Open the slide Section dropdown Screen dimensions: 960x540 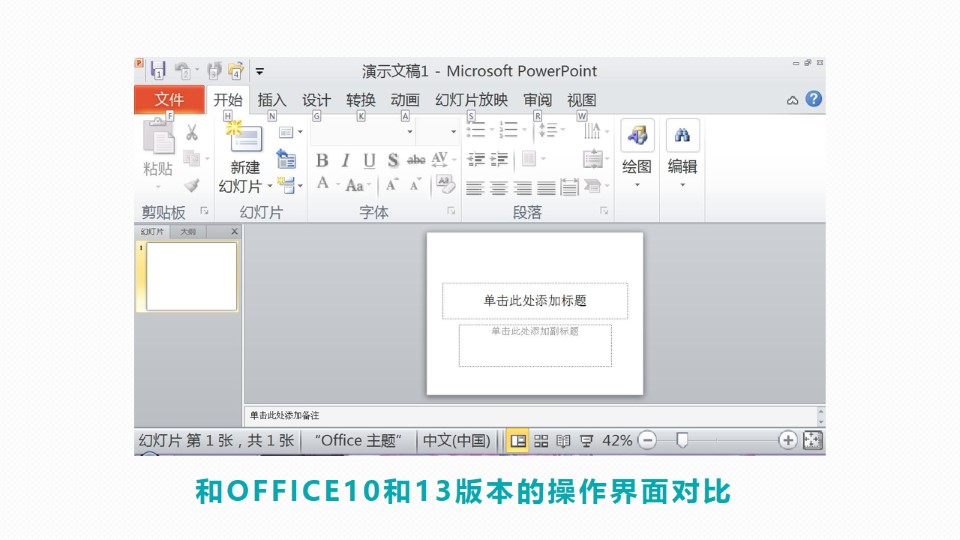click(290, 185)
